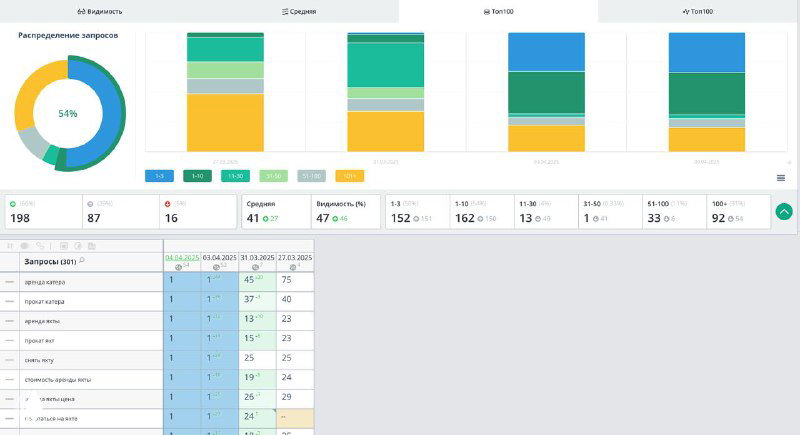Open the chart hamburger menu icon
Image resolution: width=800 pixels, height=435 pixels.
point(781,178)
